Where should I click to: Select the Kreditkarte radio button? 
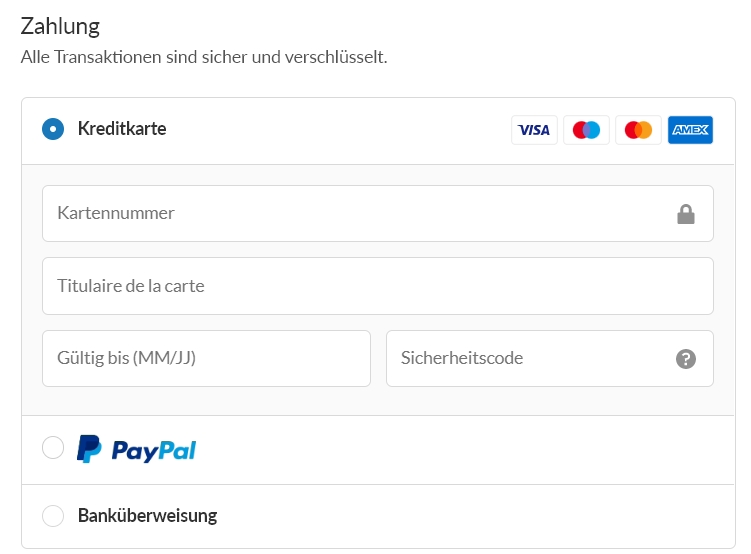[x=53, y=129]
